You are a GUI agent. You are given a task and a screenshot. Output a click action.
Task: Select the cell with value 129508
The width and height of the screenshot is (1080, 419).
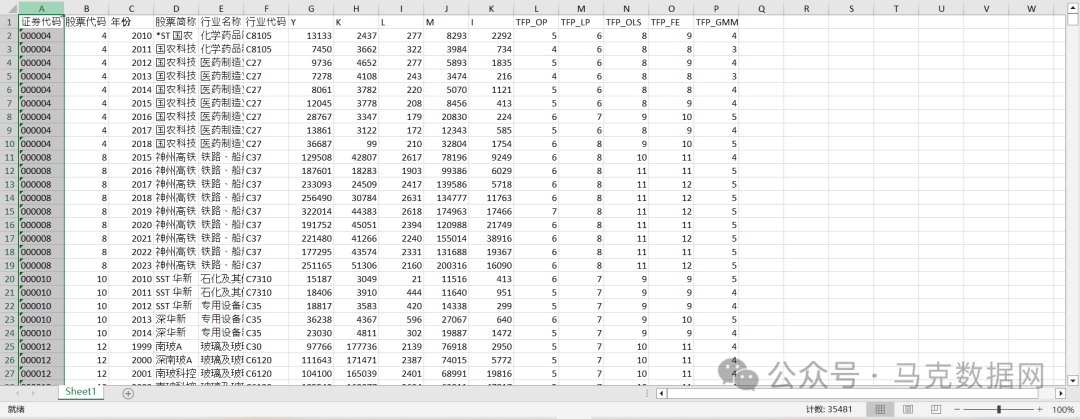(x=311, y=156)
